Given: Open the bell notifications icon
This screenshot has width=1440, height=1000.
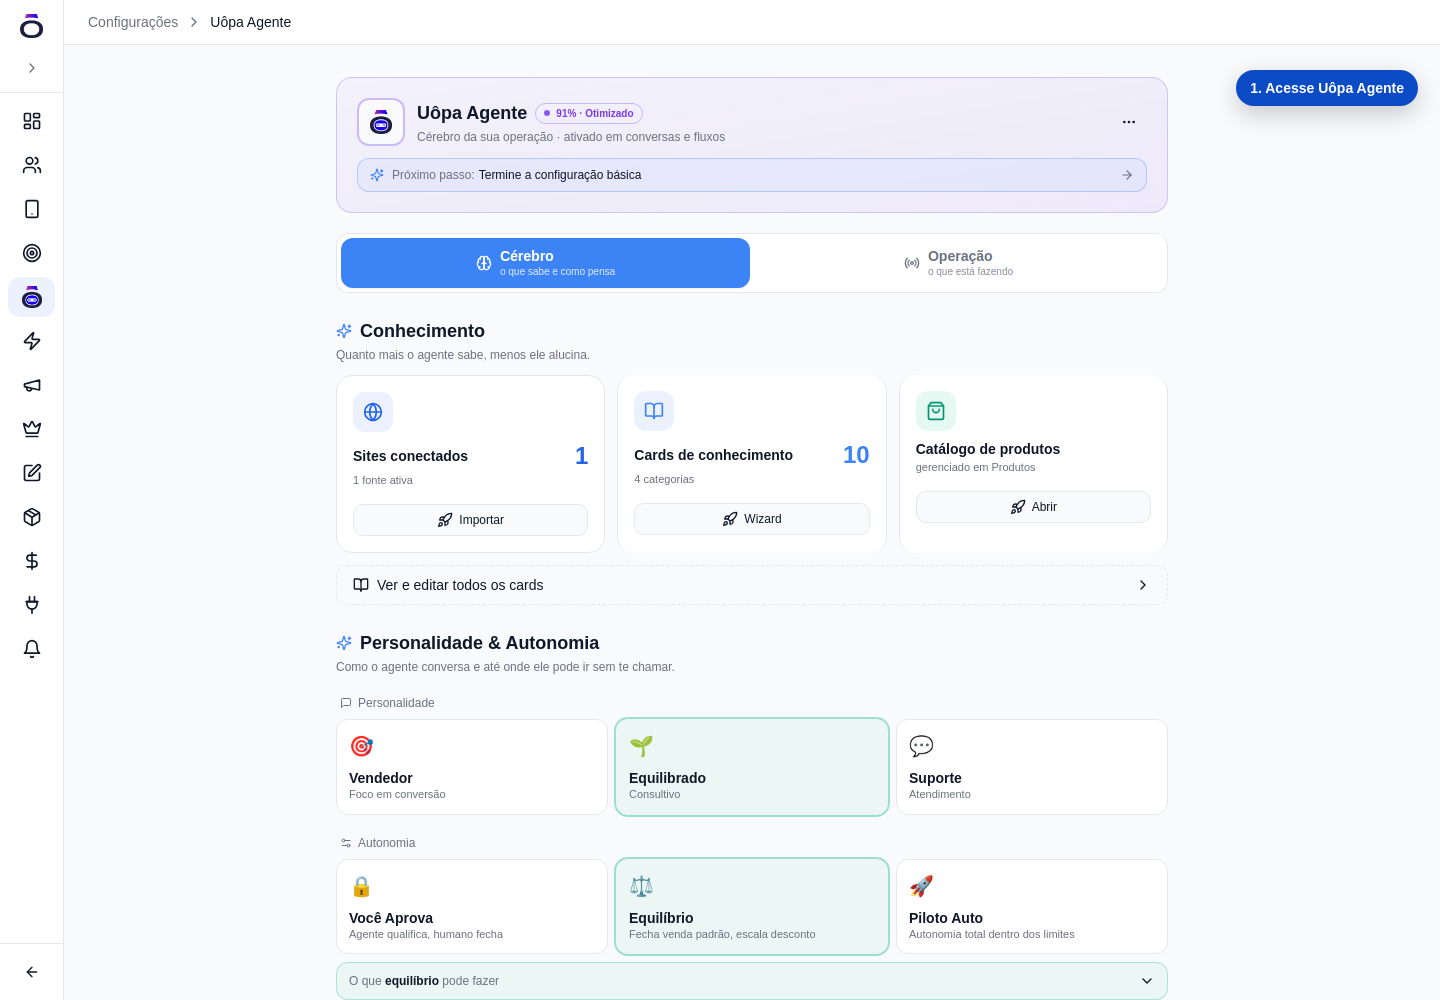Looking at the screenshot, I should click(x=32, y=649).
